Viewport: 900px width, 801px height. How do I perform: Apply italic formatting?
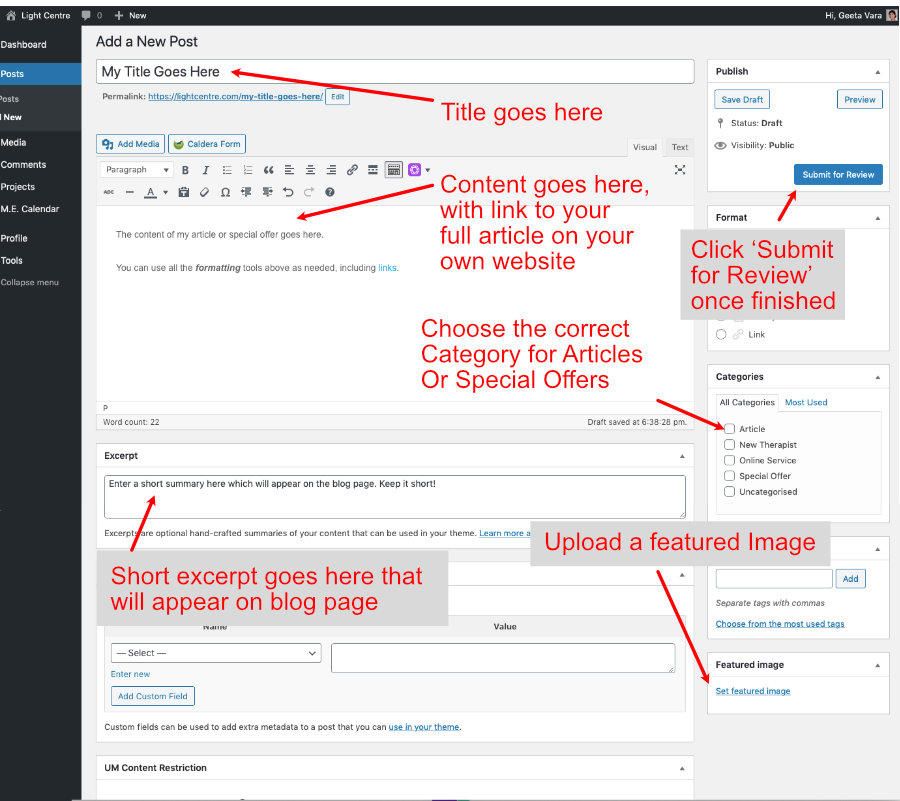pos(206,170)
